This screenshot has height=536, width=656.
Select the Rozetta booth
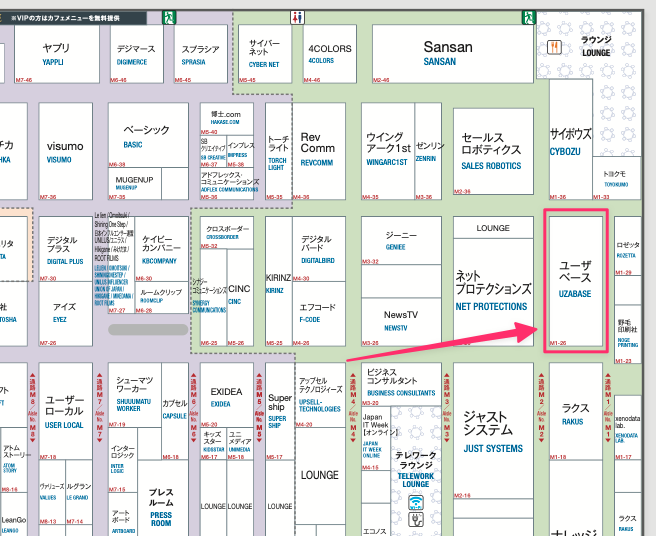[628, 246]
